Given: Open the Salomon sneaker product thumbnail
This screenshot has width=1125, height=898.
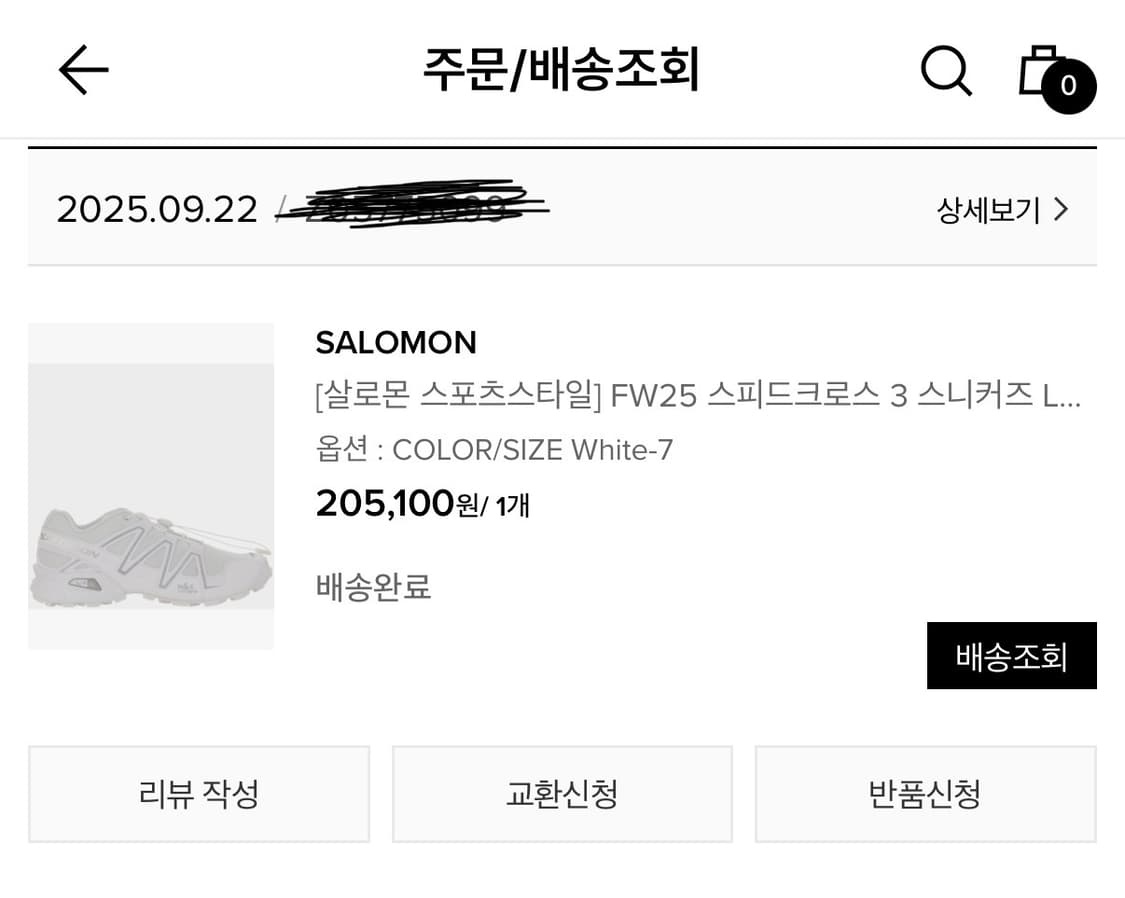Looking at the screenshot, I should click(151, 487).
